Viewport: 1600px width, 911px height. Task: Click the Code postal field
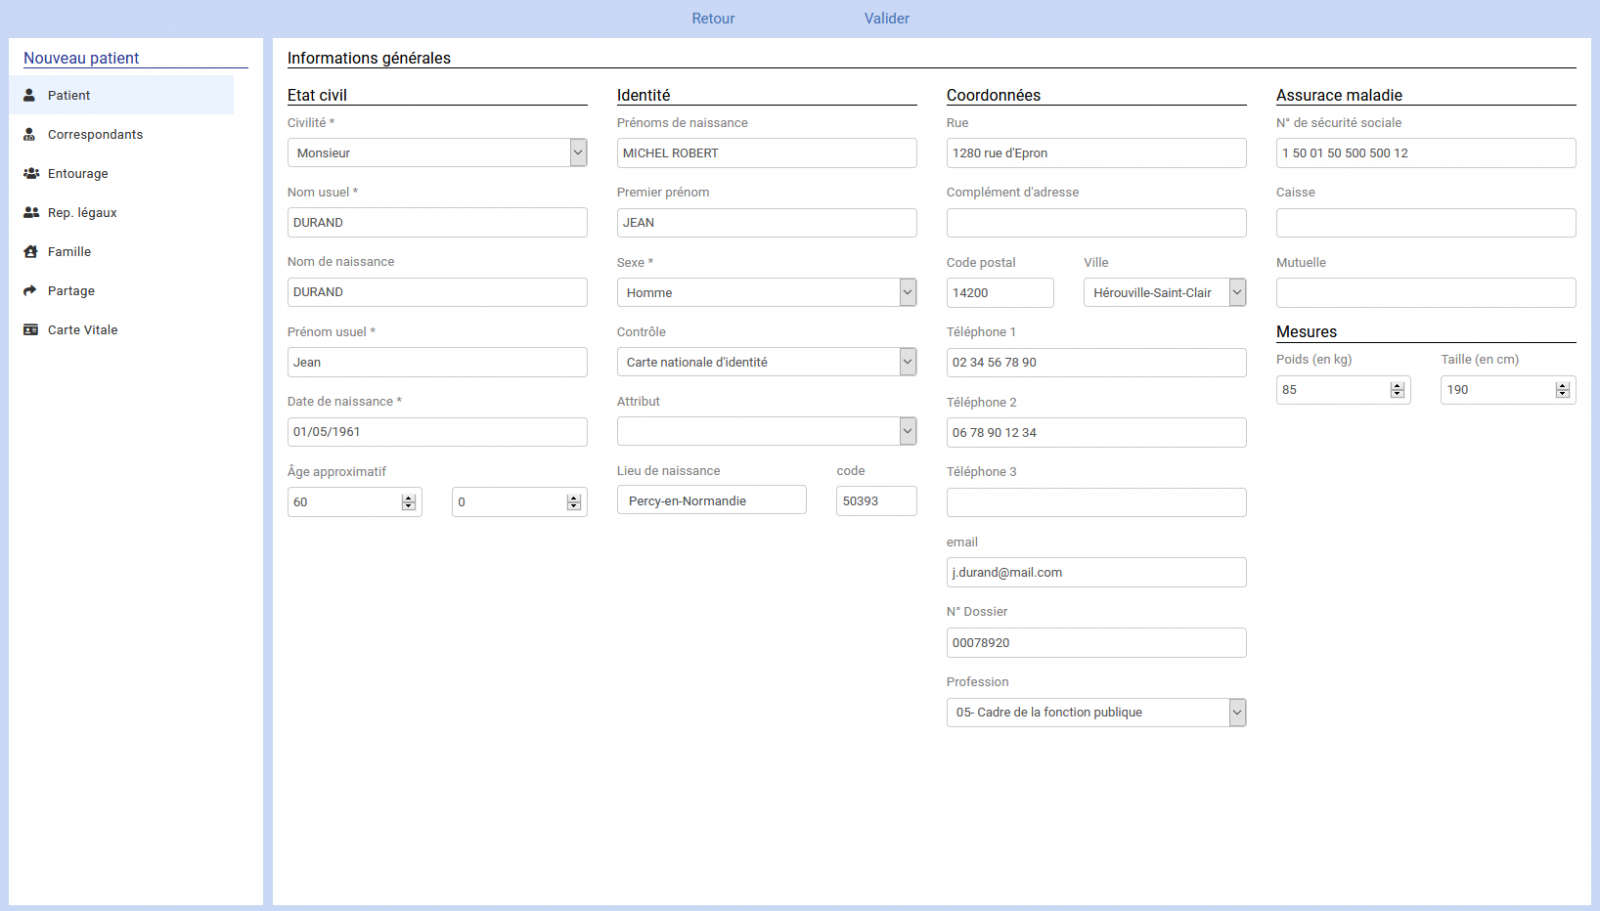point(1000,292)
